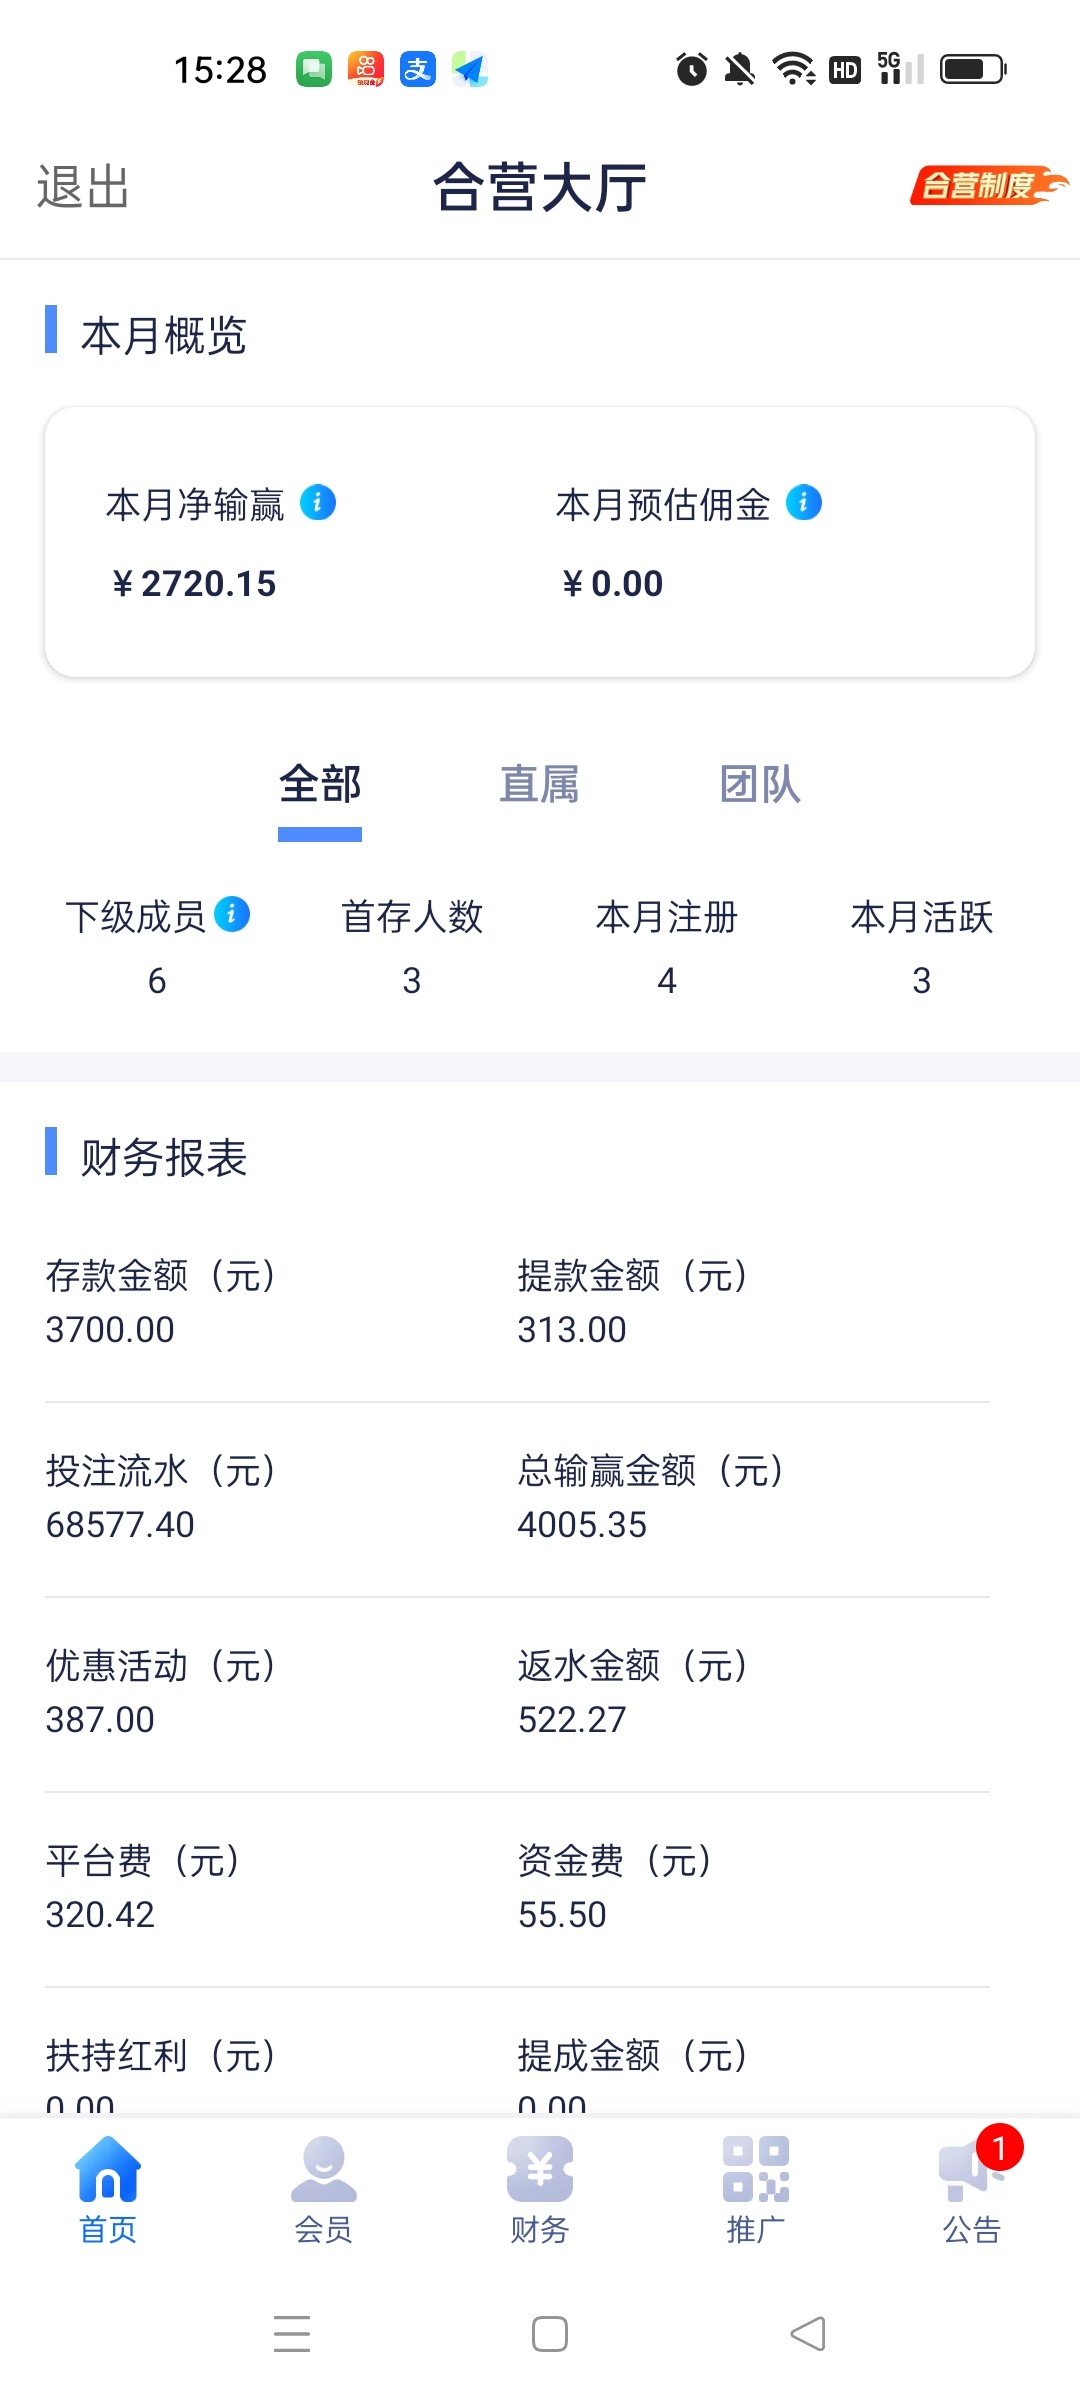Tap info icon beside 下级成员

point(232,914)
